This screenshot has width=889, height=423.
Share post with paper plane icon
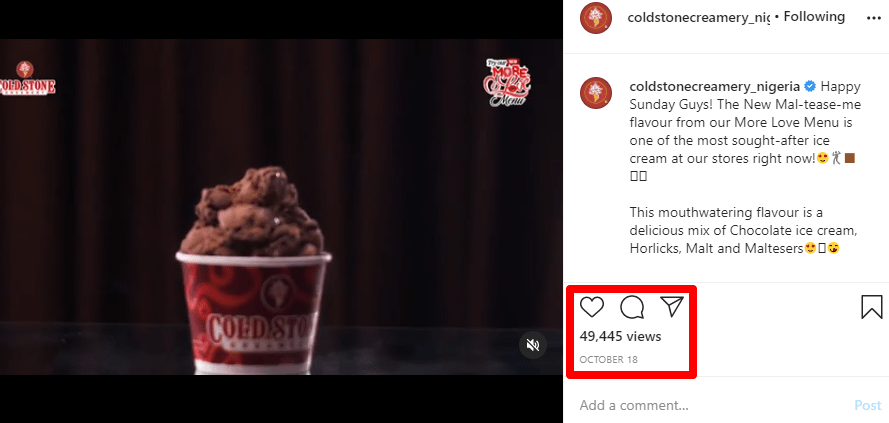tap(672, 306)
